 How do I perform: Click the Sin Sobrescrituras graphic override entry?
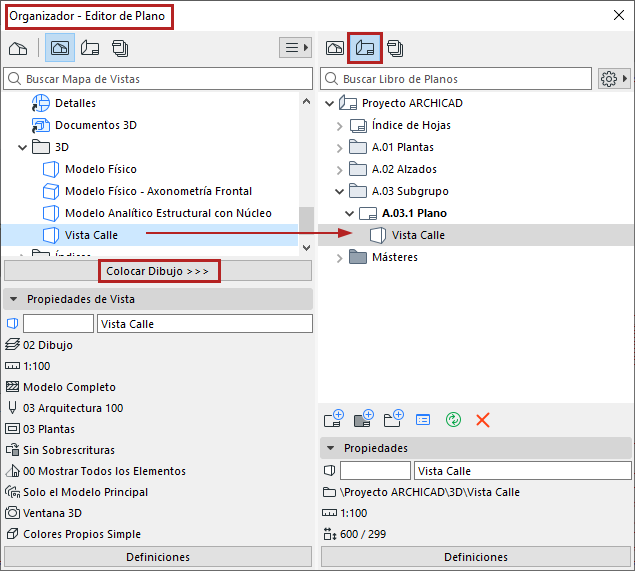coord(69,450)
